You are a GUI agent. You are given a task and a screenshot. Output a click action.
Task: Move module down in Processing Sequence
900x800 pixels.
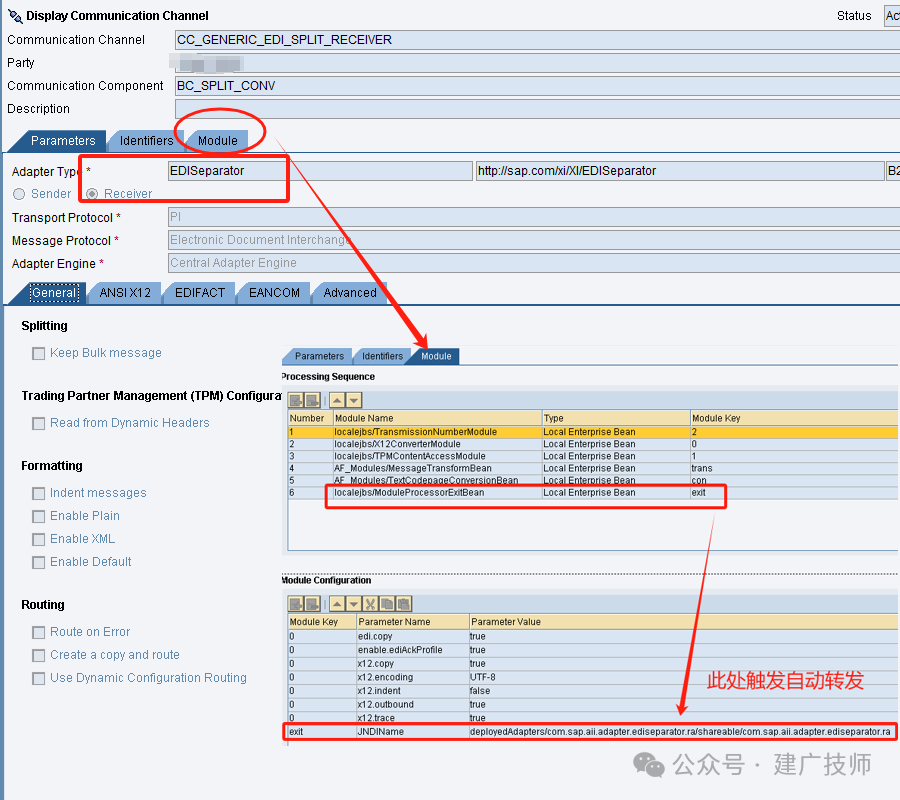[354, 400]
